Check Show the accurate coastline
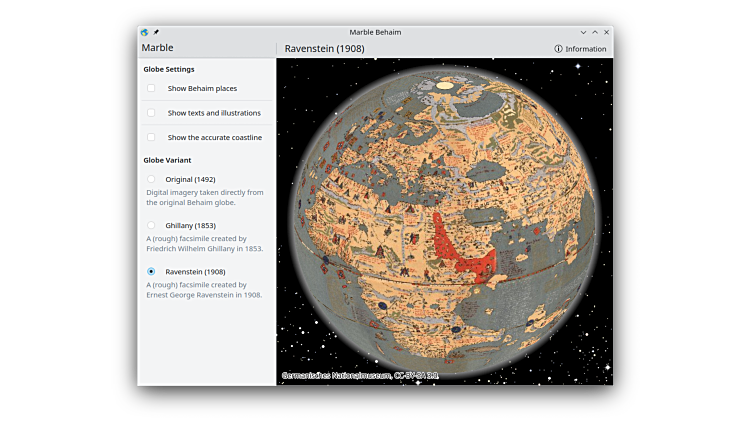 pyautogui.click(x=151, y=137)
